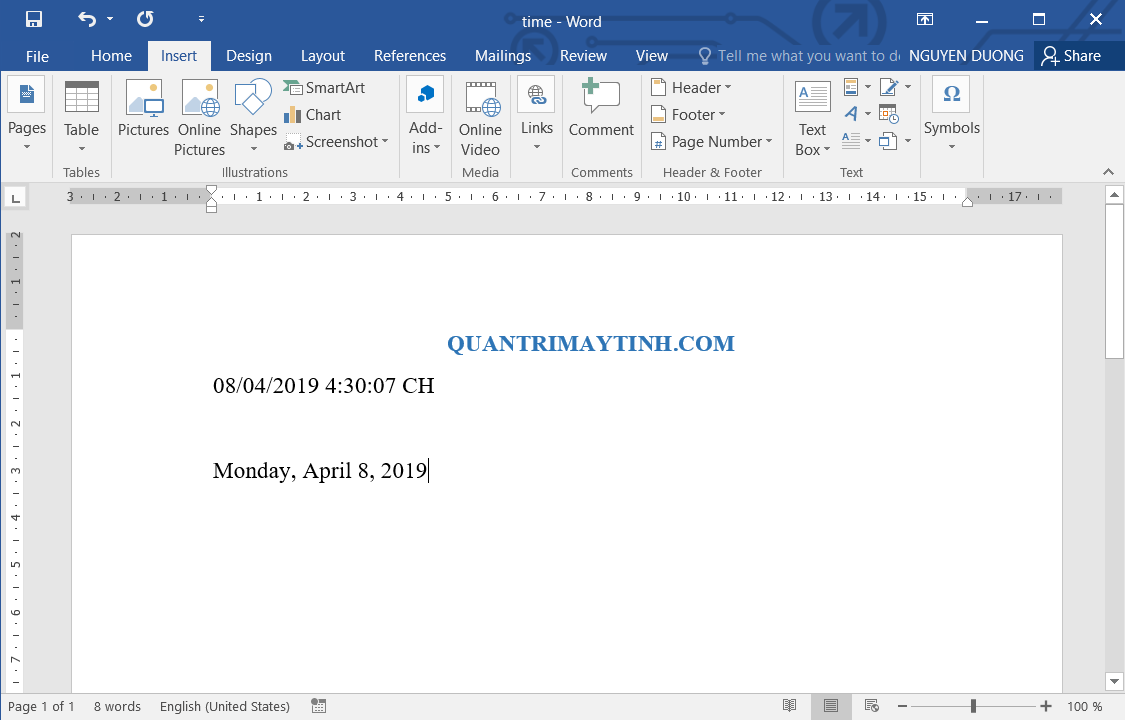Click the zoom slider handle
The width and height of the screenshot is (1125, 720).
pos(973,706)
